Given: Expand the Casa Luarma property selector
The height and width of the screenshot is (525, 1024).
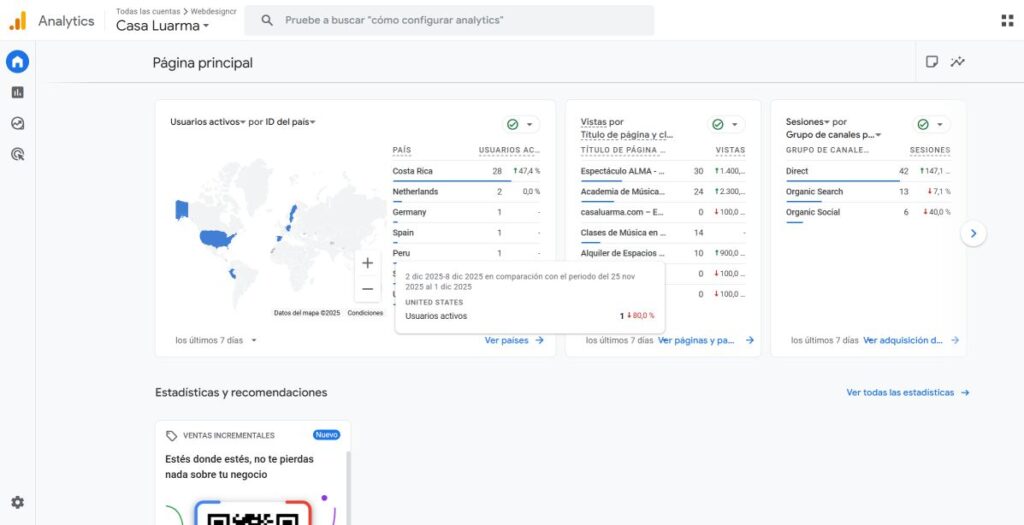Looking at the screenshot, I should coord(163,26).
